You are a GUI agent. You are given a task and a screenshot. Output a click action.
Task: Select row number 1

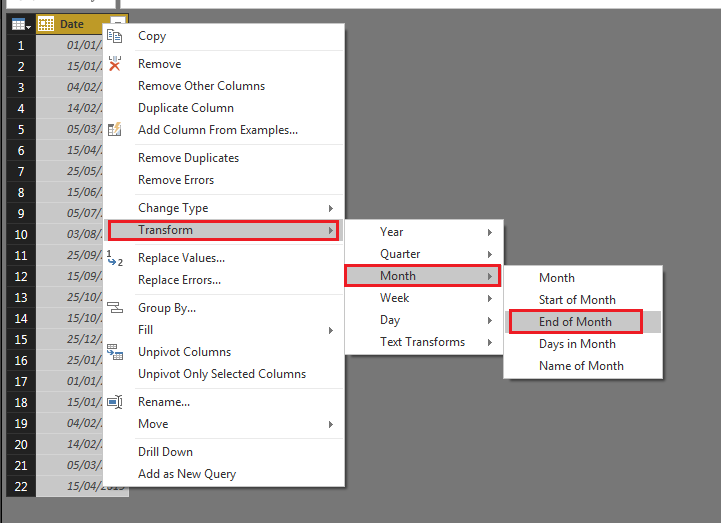tap(21, 46)
